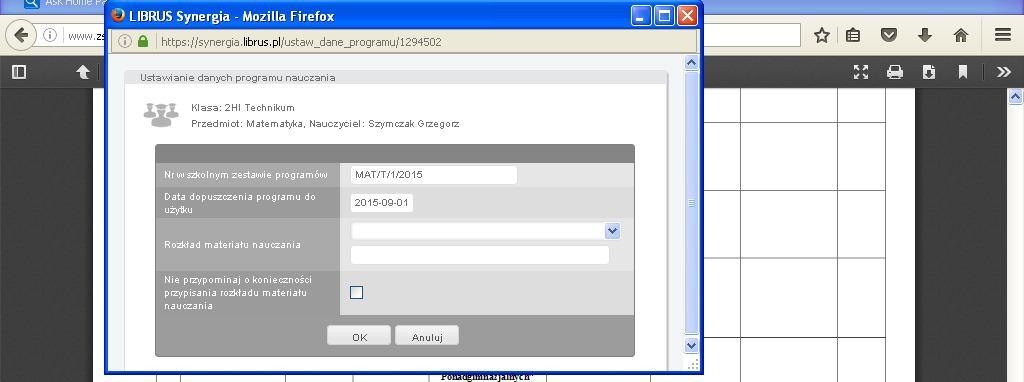Screen dimensions: 1024x382
Task: Click the 'Klasa: 2HI Technikum' text
Action: 243,108
